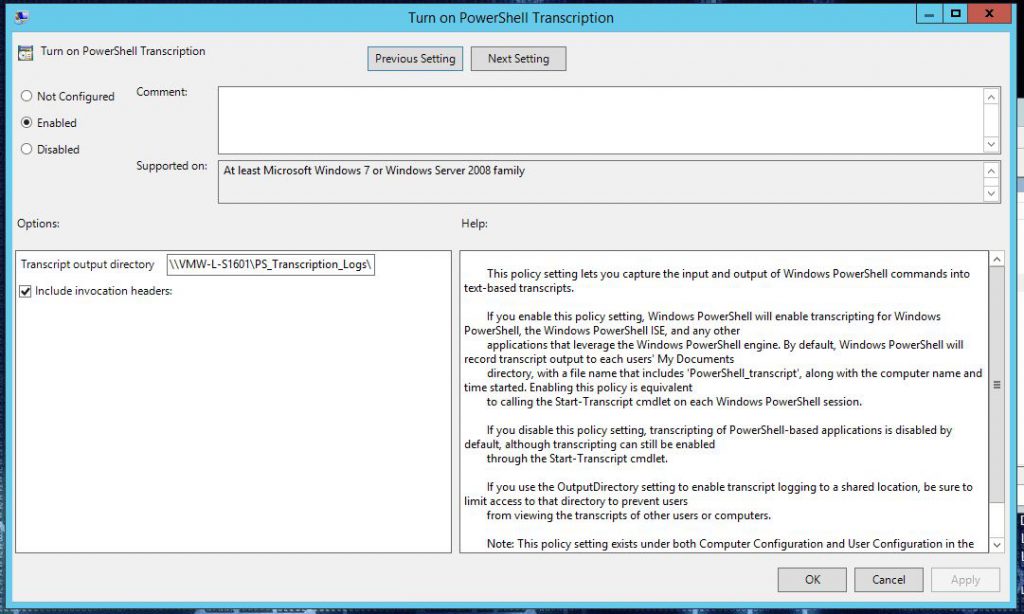Screen dimensions: 1024x614
Task: Apply the transcription policy changes
Action: click(x=964, y=579)
